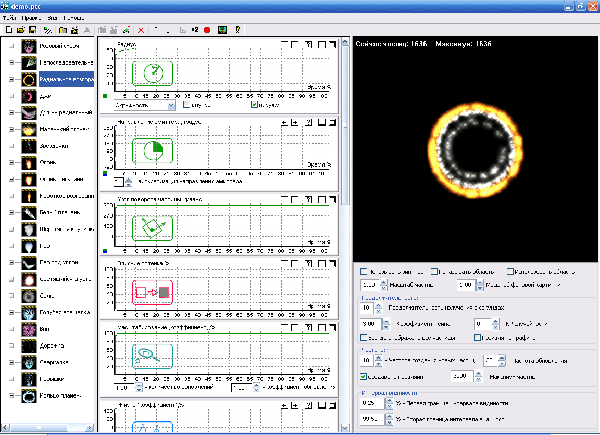This screenshot has width=600, height=435.
Task: Click the yellow question mark help icon
Action: tap(236, 30)
